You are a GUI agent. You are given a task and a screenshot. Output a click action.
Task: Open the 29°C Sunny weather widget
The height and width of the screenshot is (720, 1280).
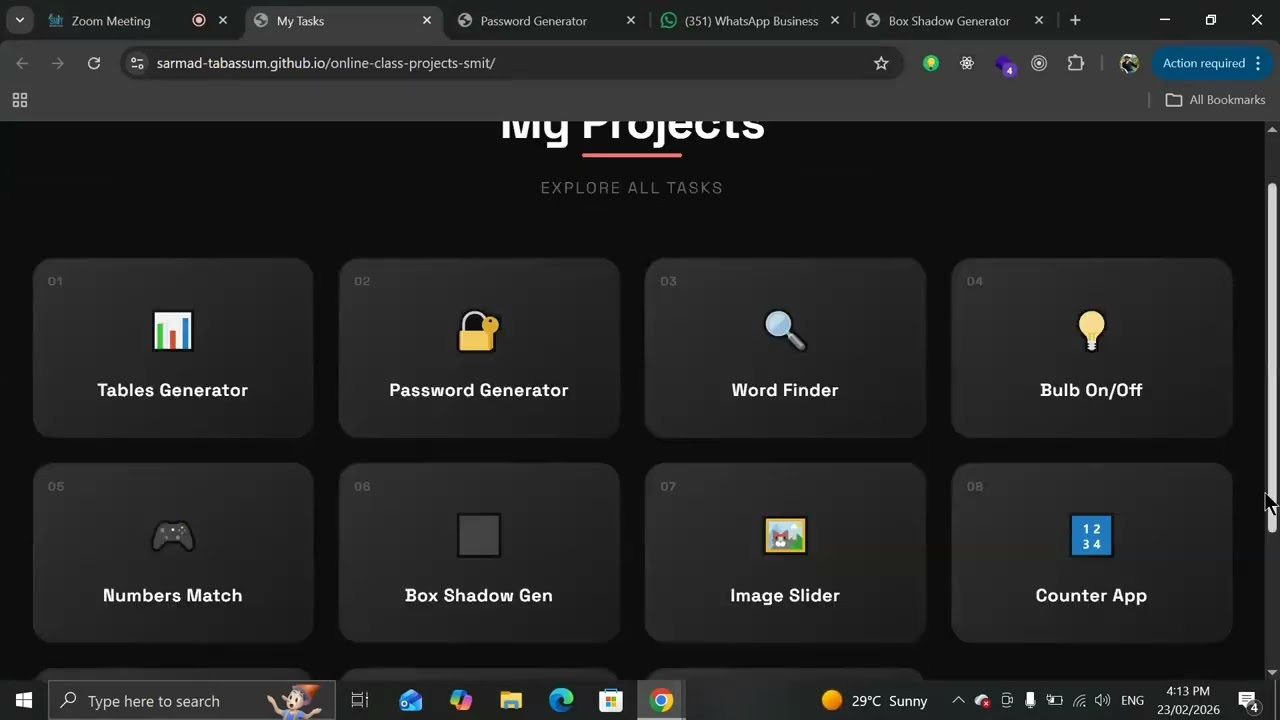(x=875, y=700)
